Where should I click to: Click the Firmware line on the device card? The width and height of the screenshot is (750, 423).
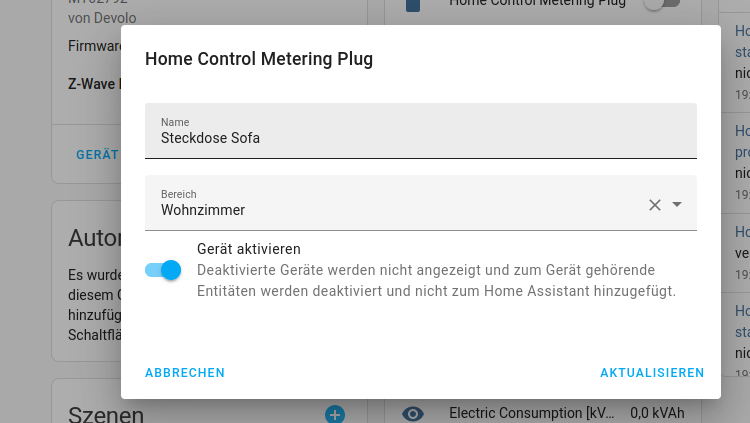point(94,46)
